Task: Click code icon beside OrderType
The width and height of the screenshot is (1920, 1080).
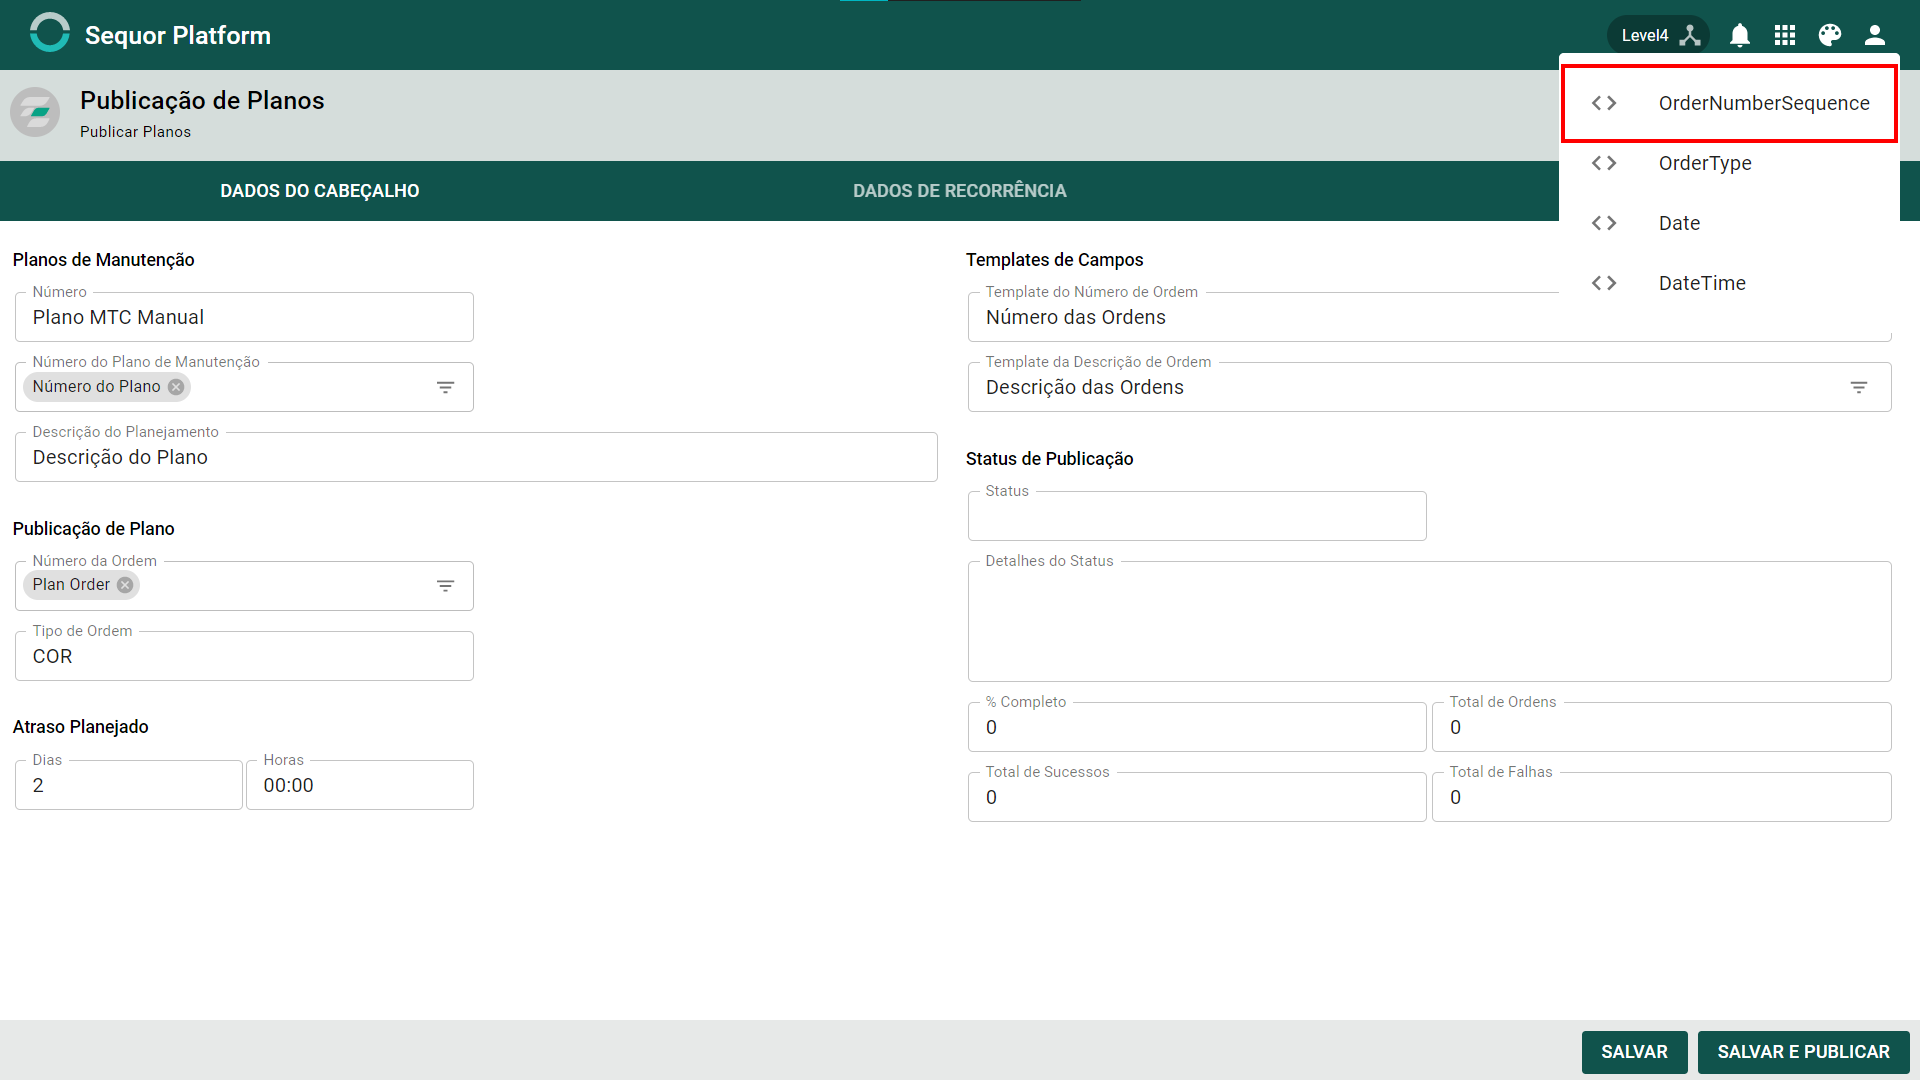Action: click(1604, 163)
